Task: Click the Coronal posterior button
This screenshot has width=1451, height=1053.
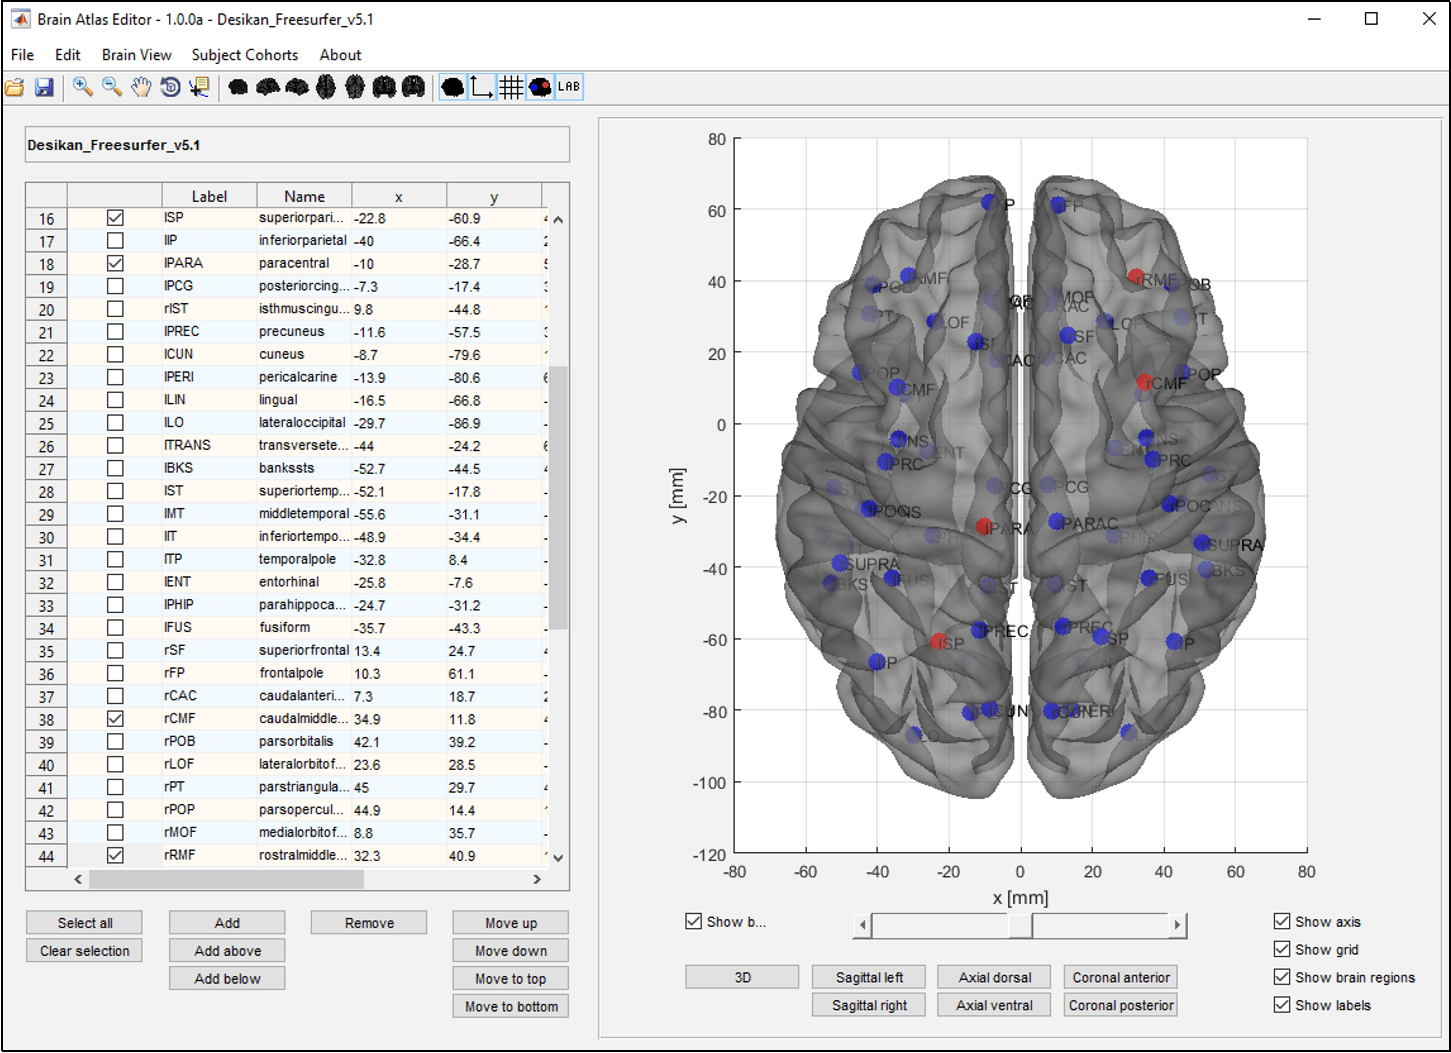Action: (x=1121, y=1005)
